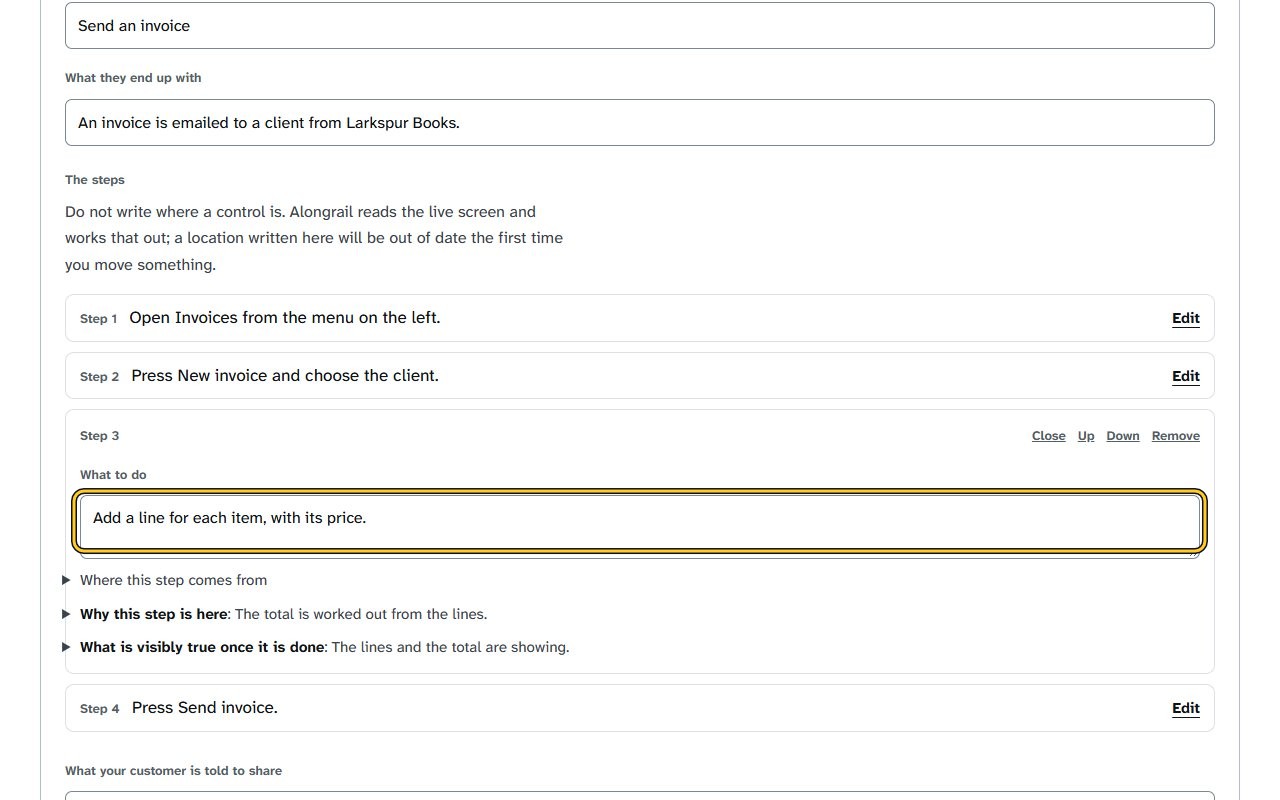The height and width of the screenshot is (800, 1280).
Task: Click the 'Step 1' label
Action: [98, 319]
